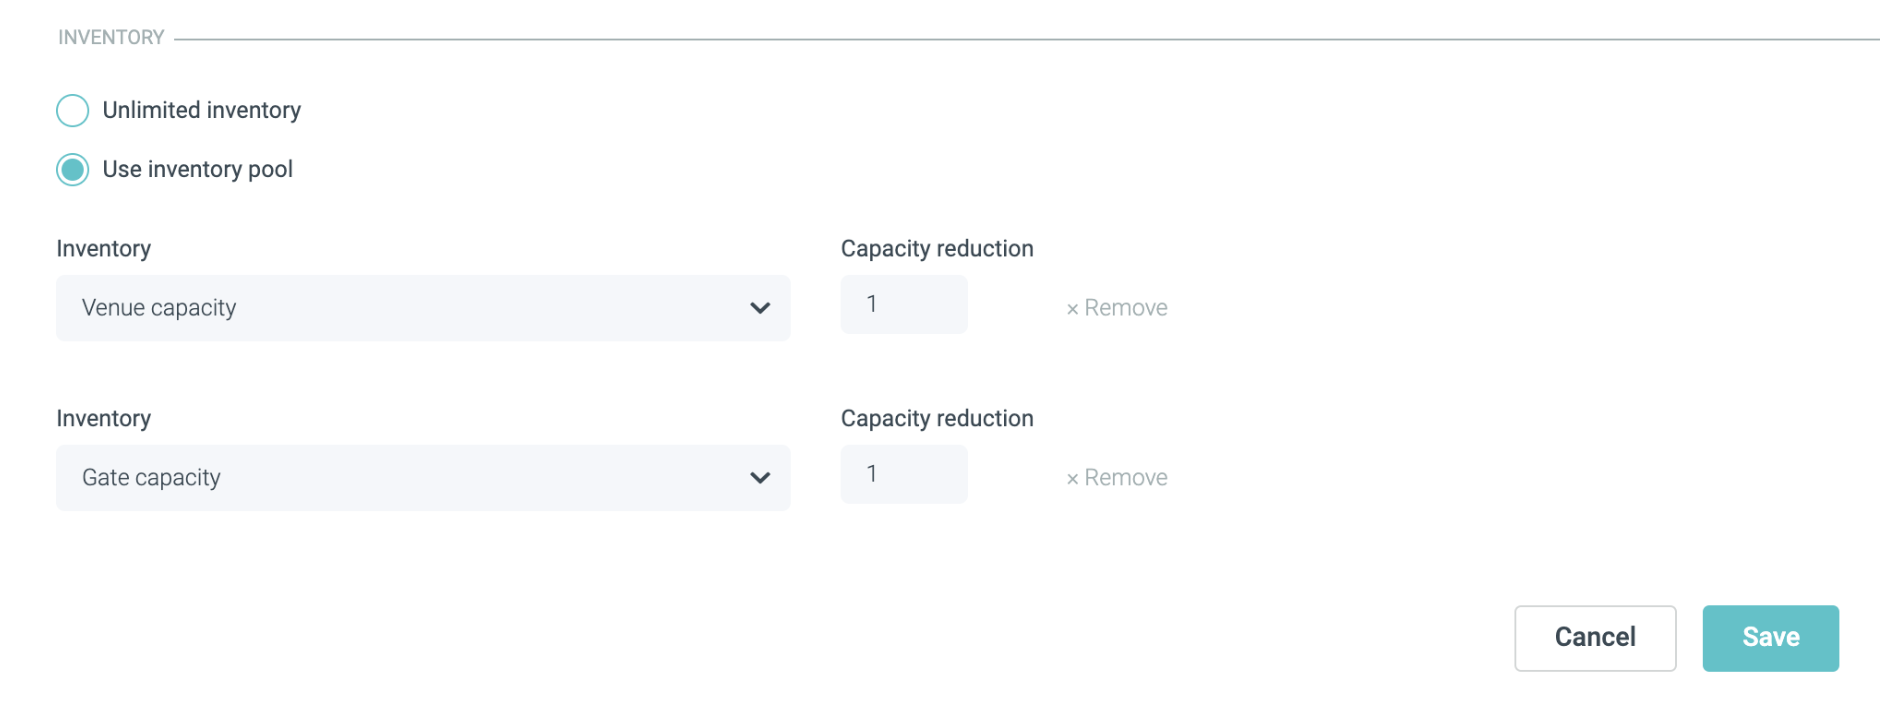Click the INVENTORY section heading
The image size is (1890, 718).
(111, 38)
